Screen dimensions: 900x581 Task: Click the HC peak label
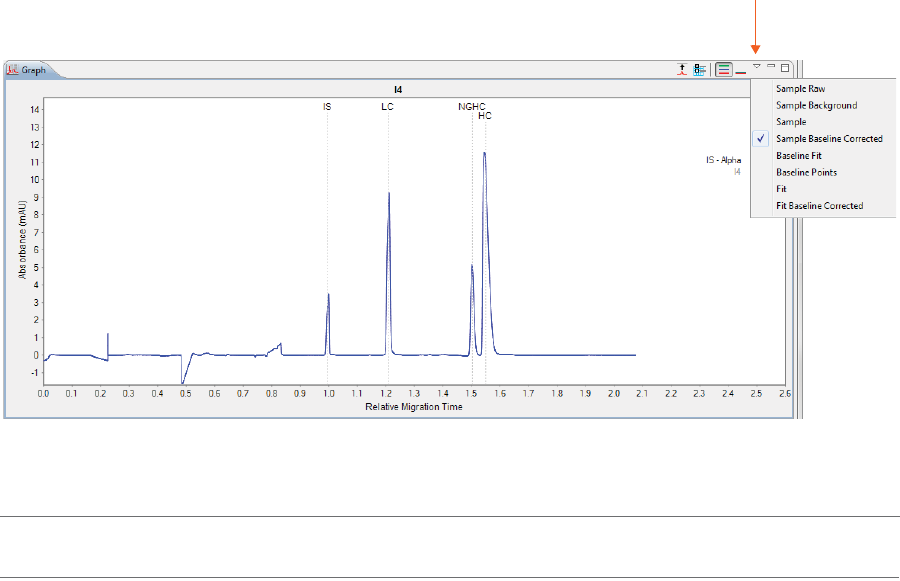485,116
